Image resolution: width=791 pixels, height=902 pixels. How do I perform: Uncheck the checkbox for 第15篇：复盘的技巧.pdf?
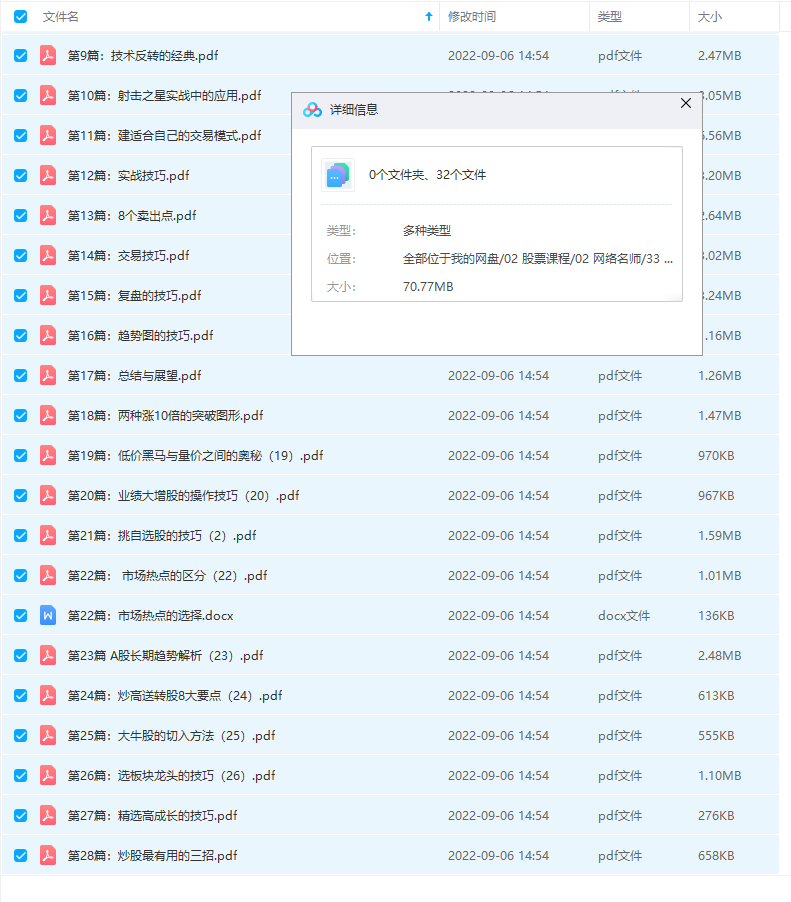pyautogui.click(x=20, y=295)
